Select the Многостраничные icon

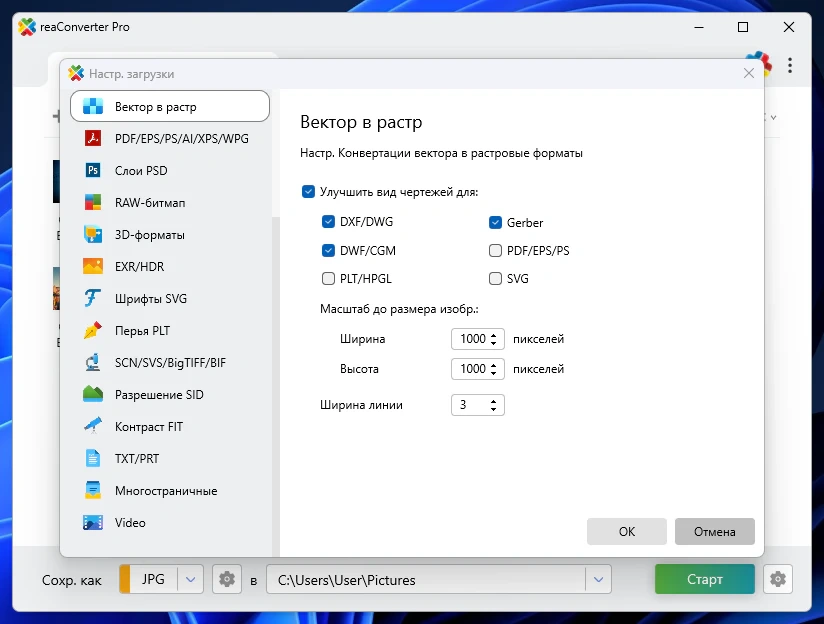pos(93,490)
